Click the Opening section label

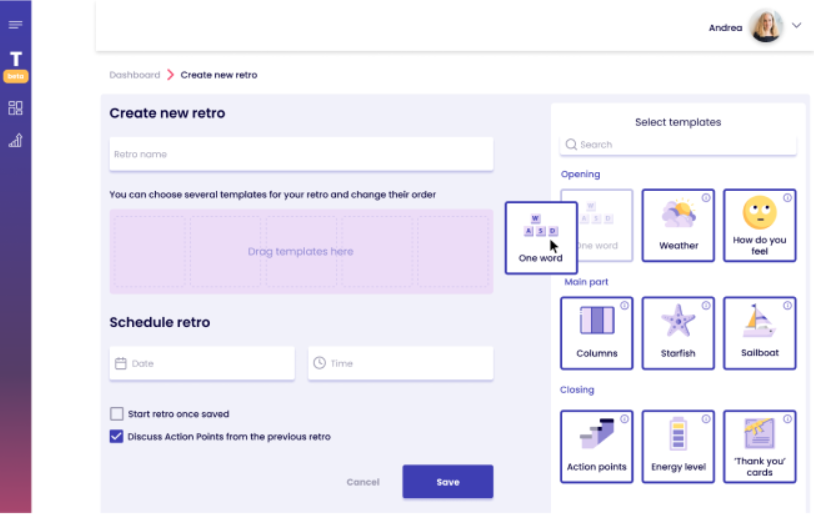[x=580, y=174]
